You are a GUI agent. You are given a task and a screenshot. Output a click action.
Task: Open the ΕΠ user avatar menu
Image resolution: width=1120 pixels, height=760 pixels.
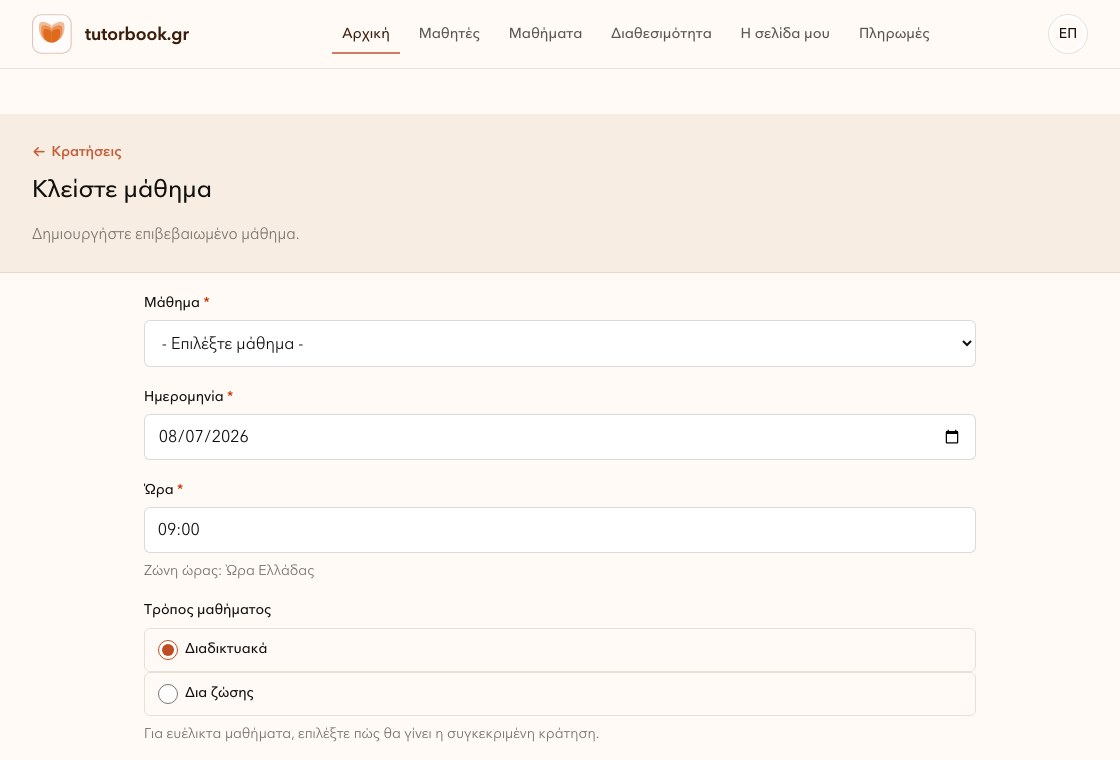click(x=1067, y=34)
